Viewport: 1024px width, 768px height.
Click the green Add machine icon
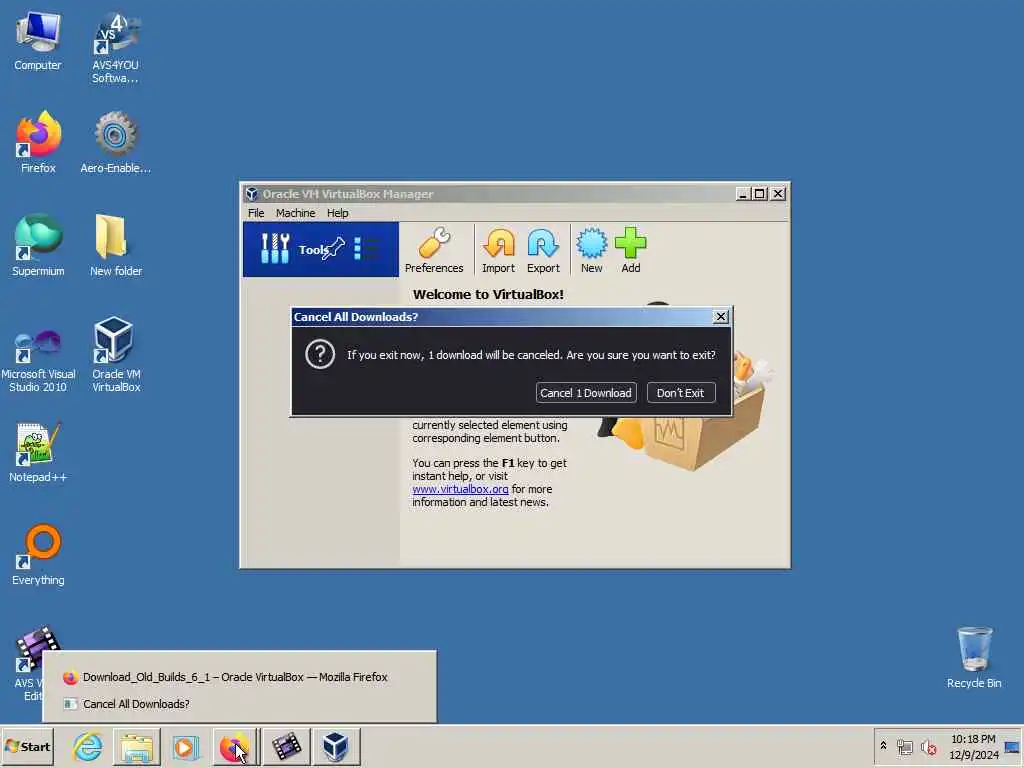tap(630, 250)
